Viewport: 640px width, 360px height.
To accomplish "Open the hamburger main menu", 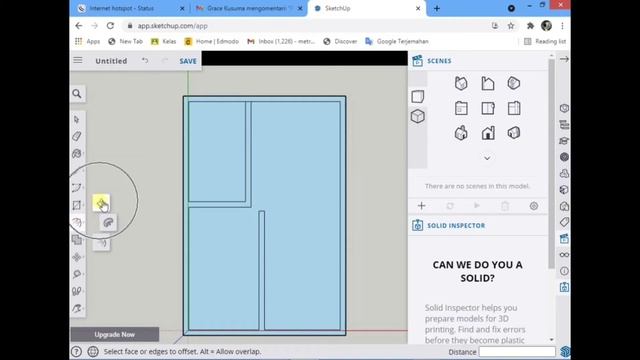I will point(78,60).
